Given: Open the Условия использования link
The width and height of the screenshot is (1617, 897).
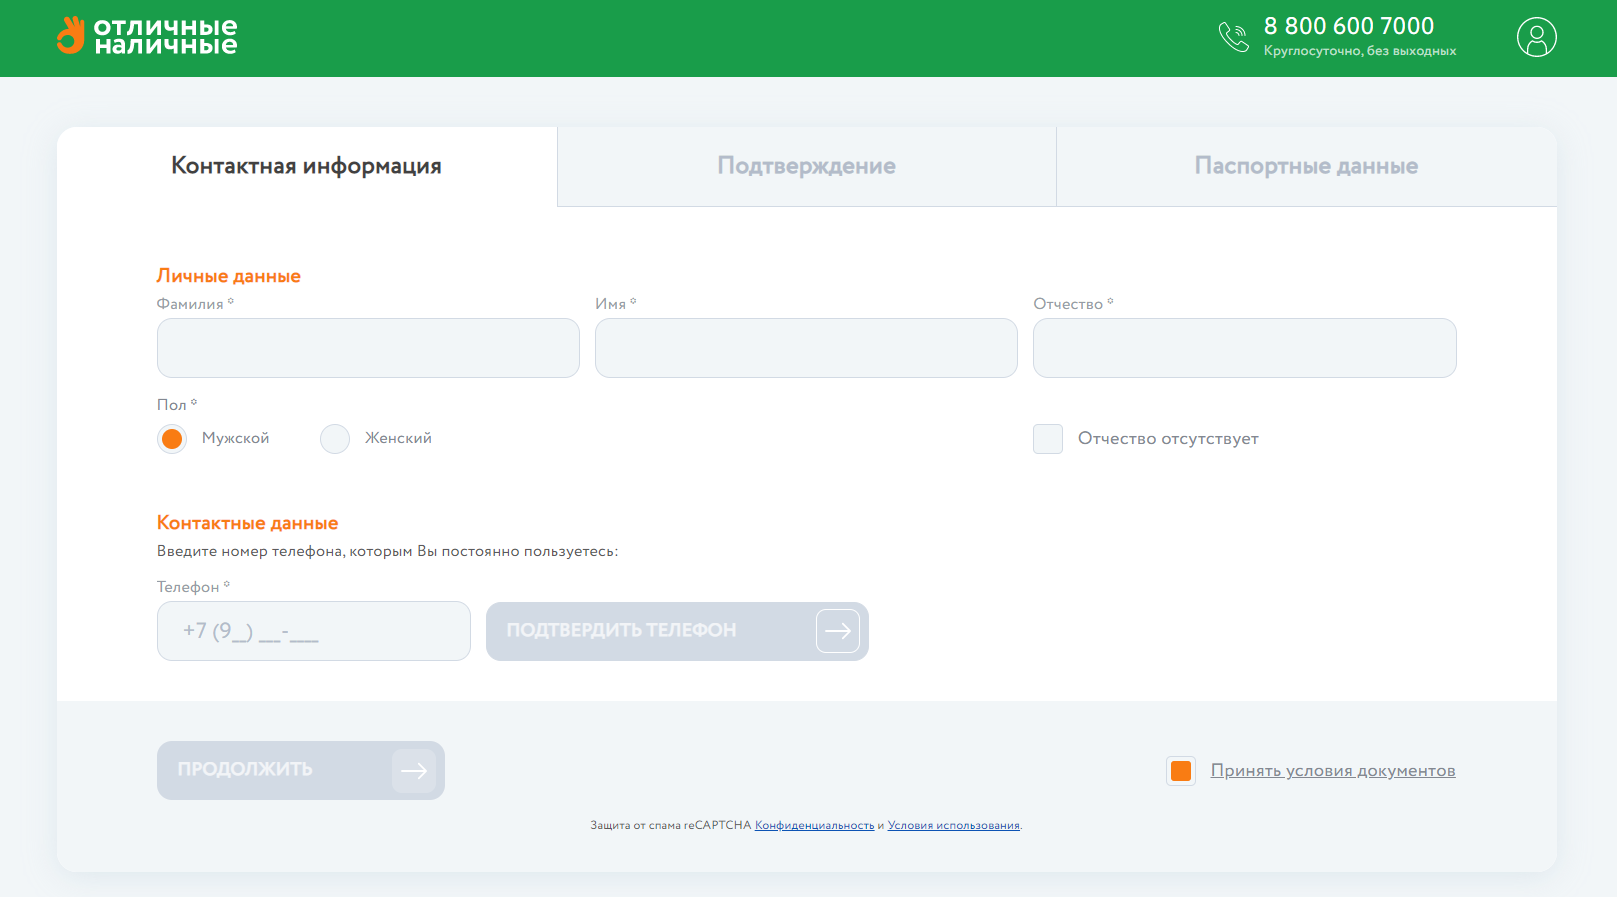Looking at the screenshot, I should [954, 826].
